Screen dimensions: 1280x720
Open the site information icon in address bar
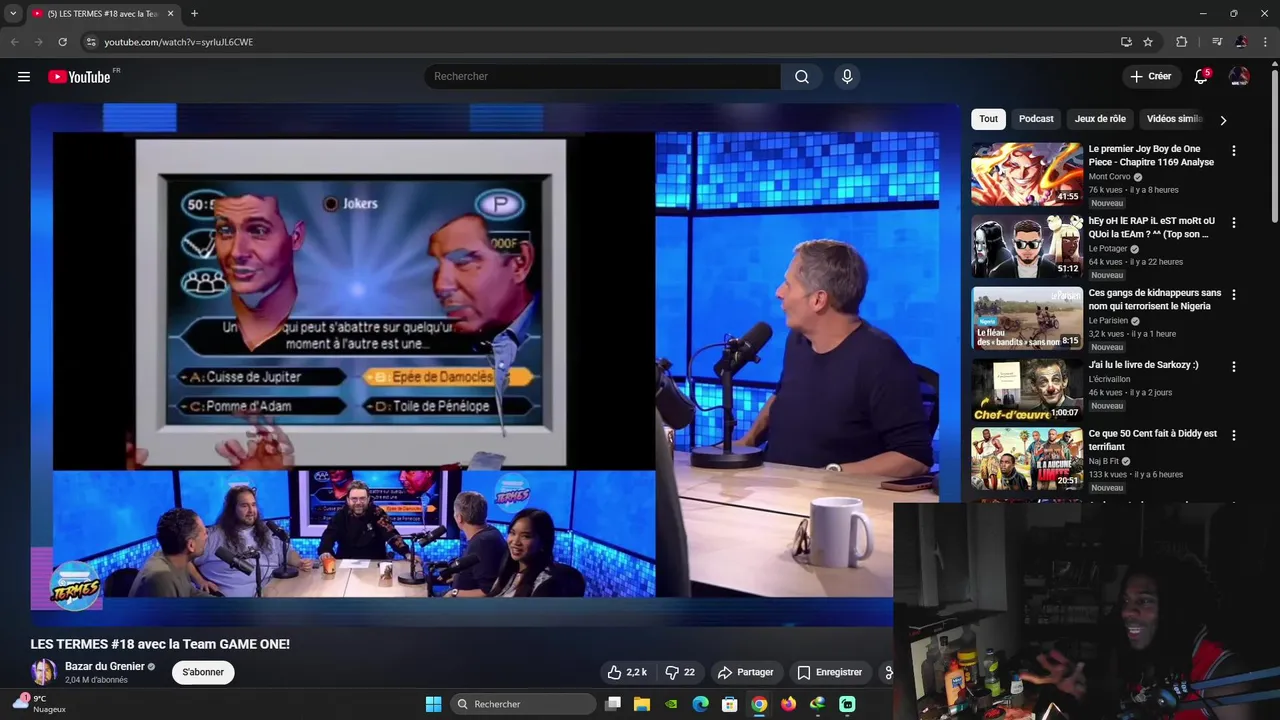[90, 42]
